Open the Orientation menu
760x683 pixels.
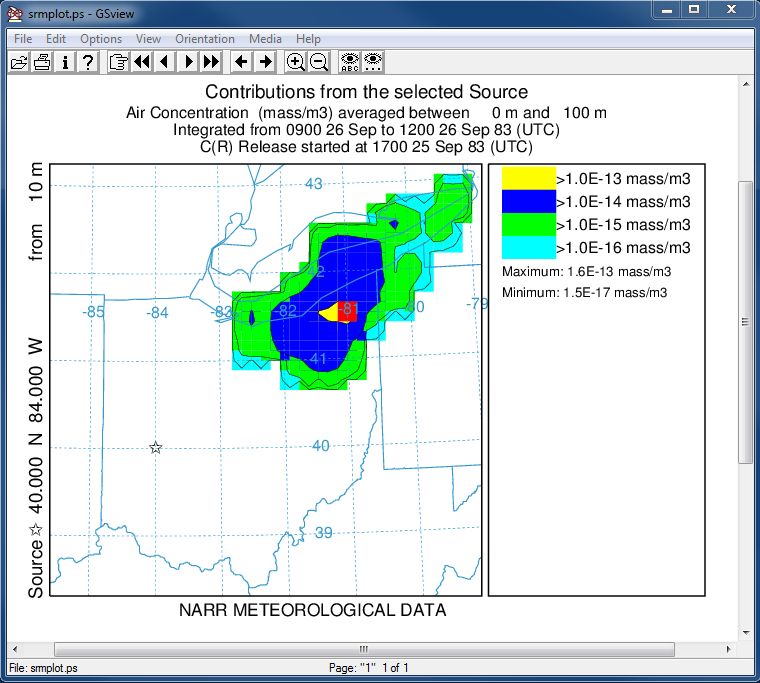204,39
